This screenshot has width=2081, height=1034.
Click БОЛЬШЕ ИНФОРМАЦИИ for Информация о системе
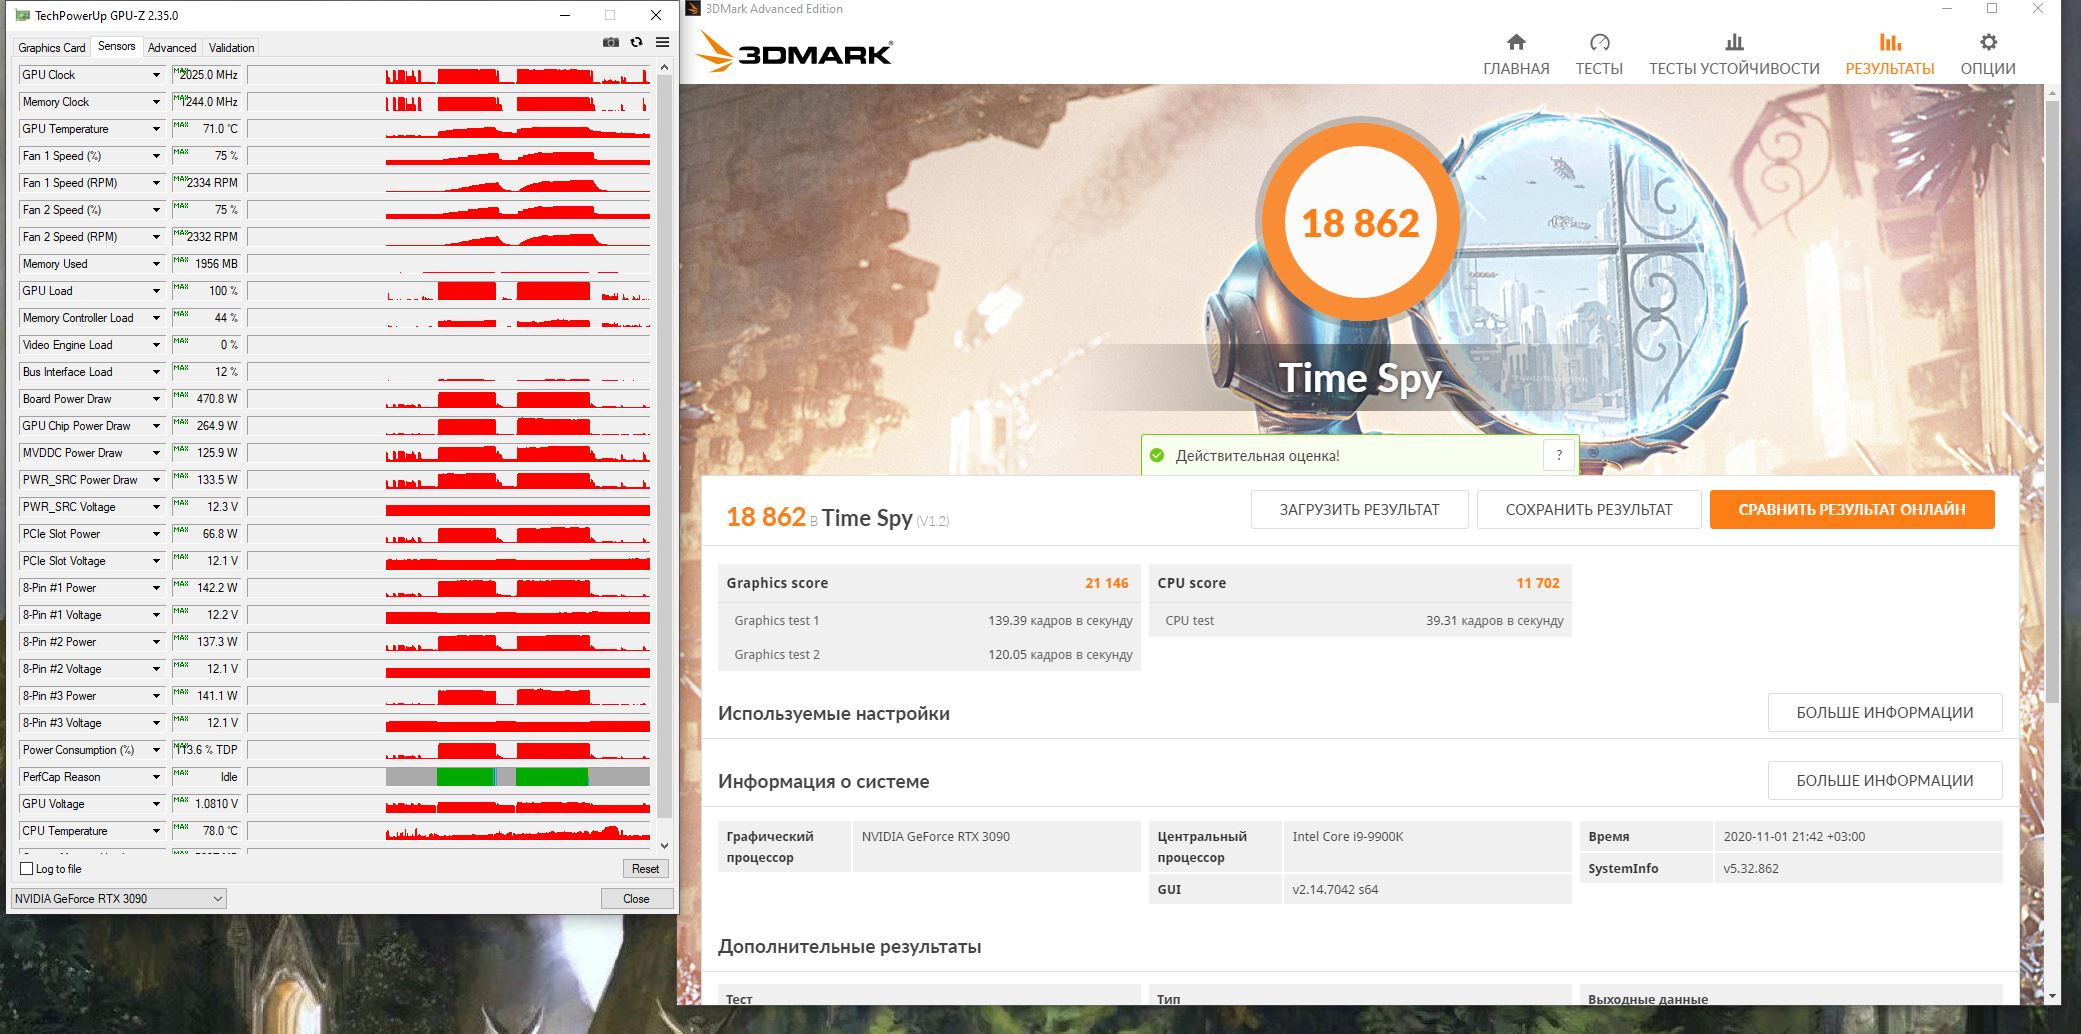coord(1885,781)
